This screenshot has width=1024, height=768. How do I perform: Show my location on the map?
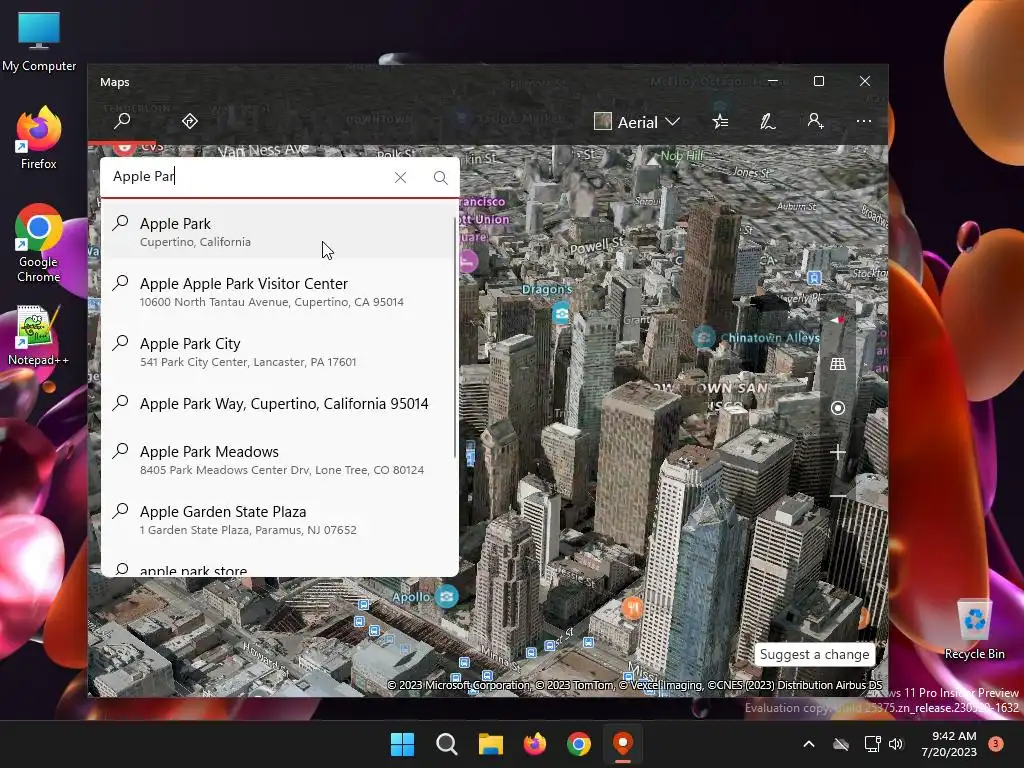(837, 408)
